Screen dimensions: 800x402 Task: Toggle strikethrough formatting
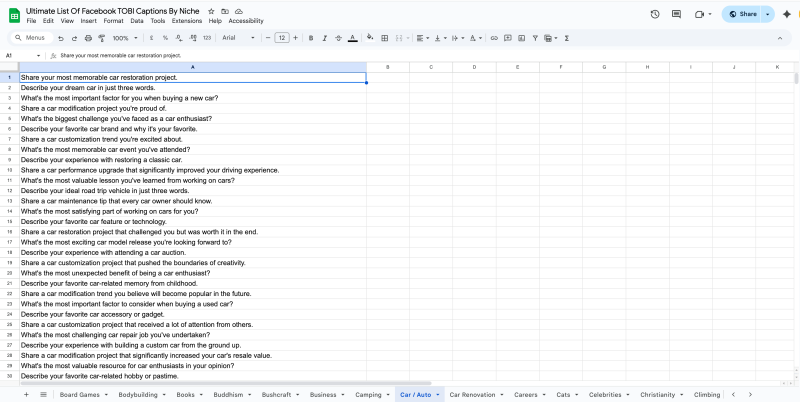[338, 38]
